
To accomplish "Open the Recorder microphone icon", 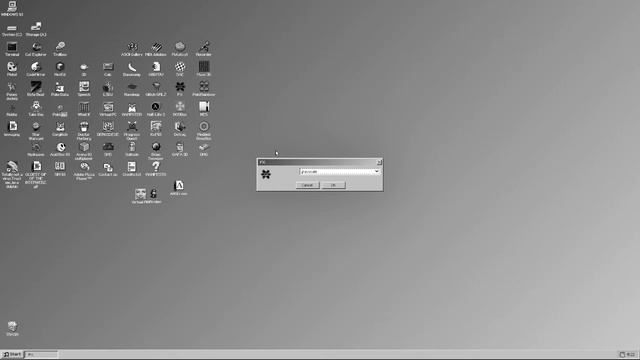I will pyautogui.click(x=204, y=49).
